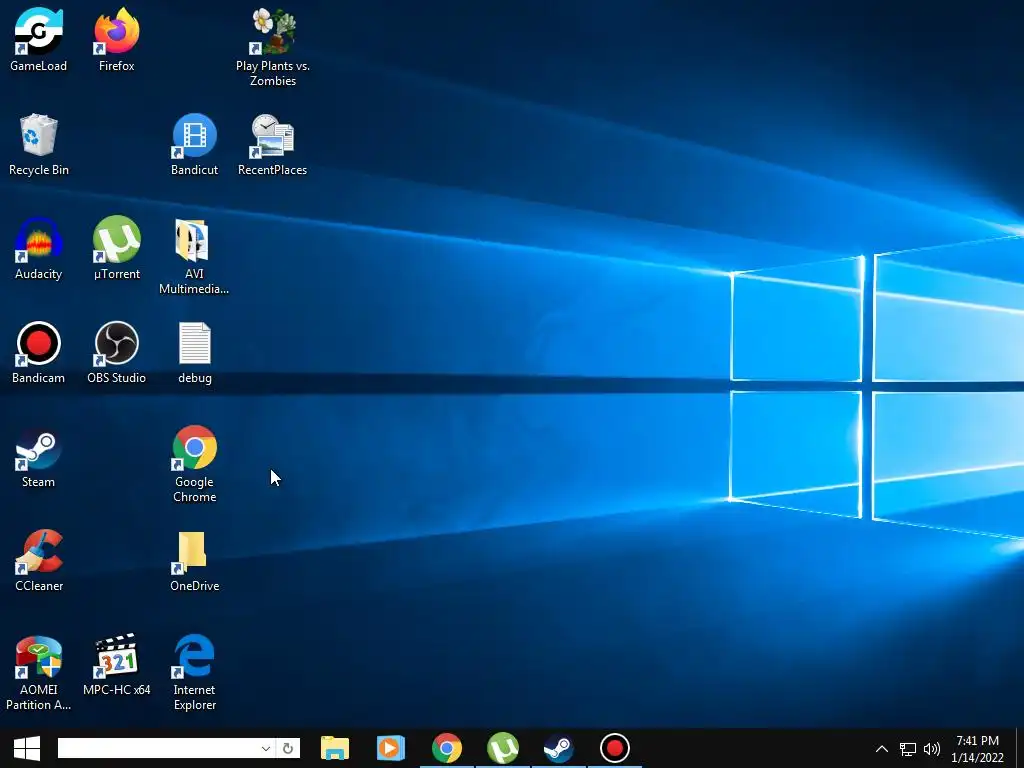Select the debug text file

pyautogui.click(x=195, y=352)
